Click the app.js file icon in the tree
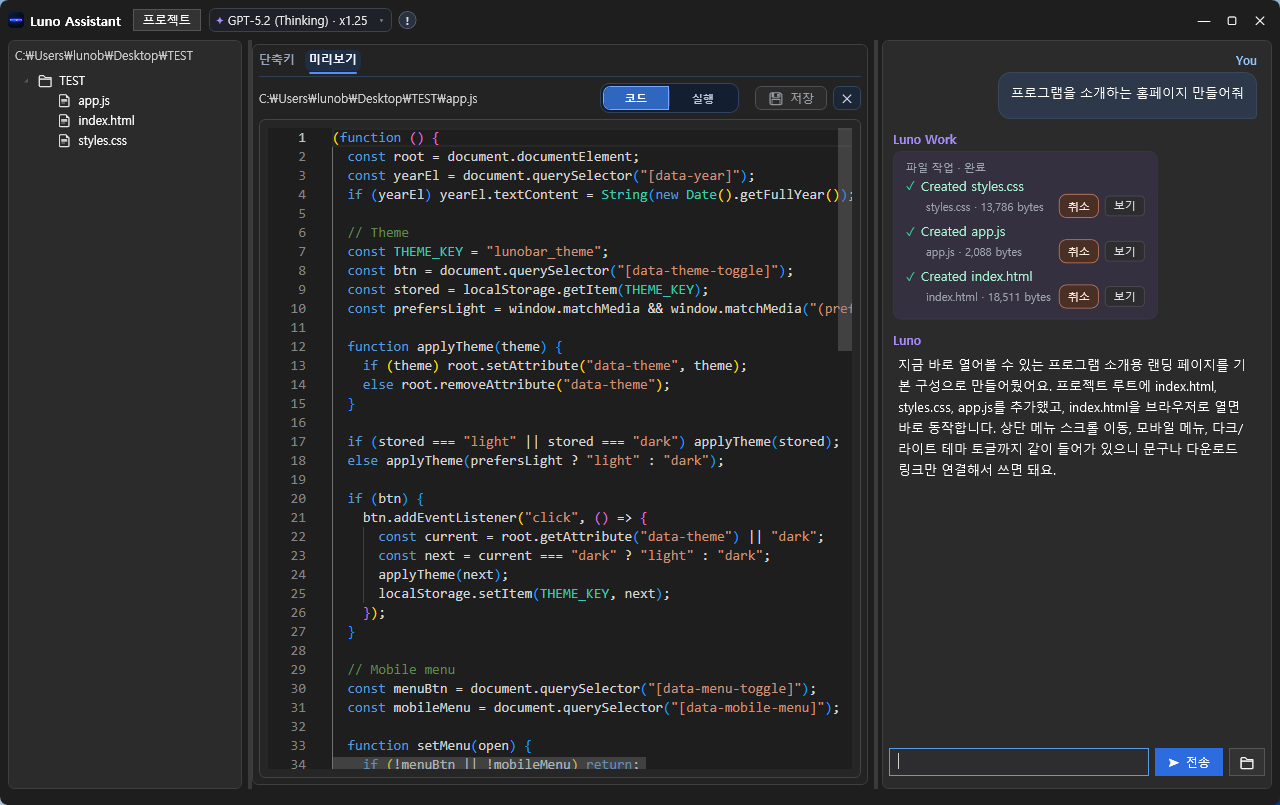 (x=65, y=101)
